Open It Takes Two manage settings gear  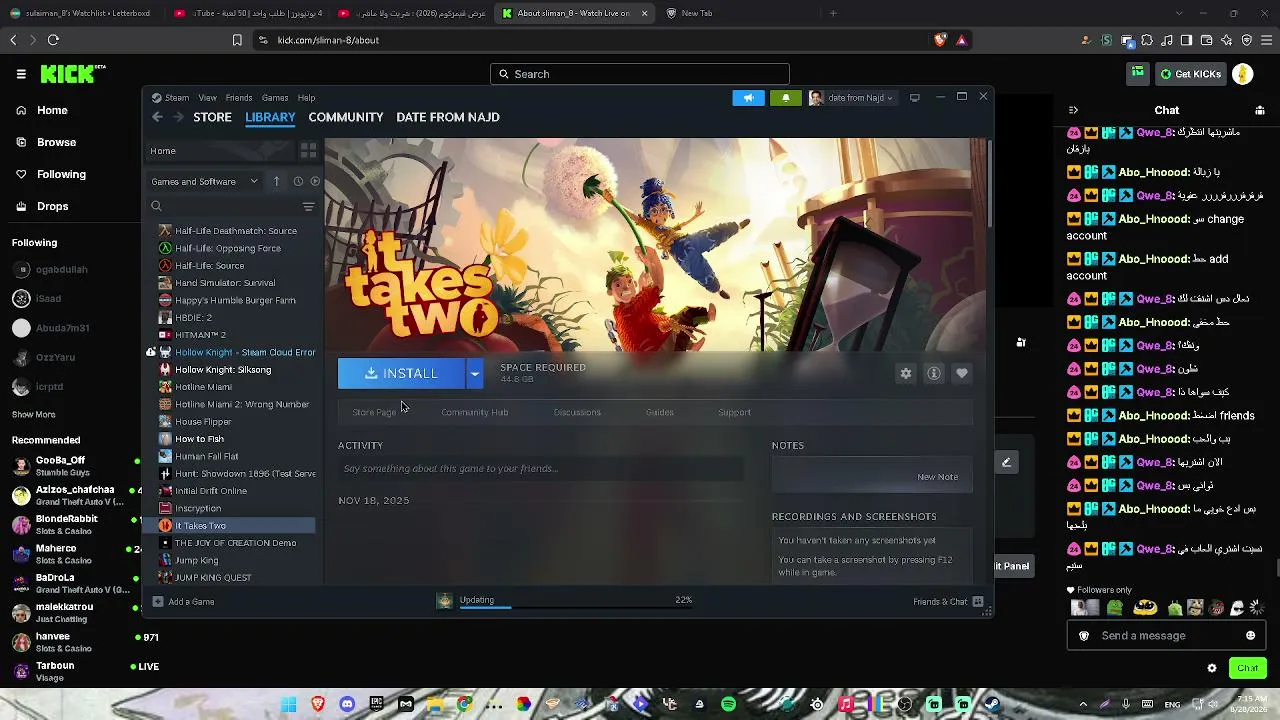[x=906, y=373]
